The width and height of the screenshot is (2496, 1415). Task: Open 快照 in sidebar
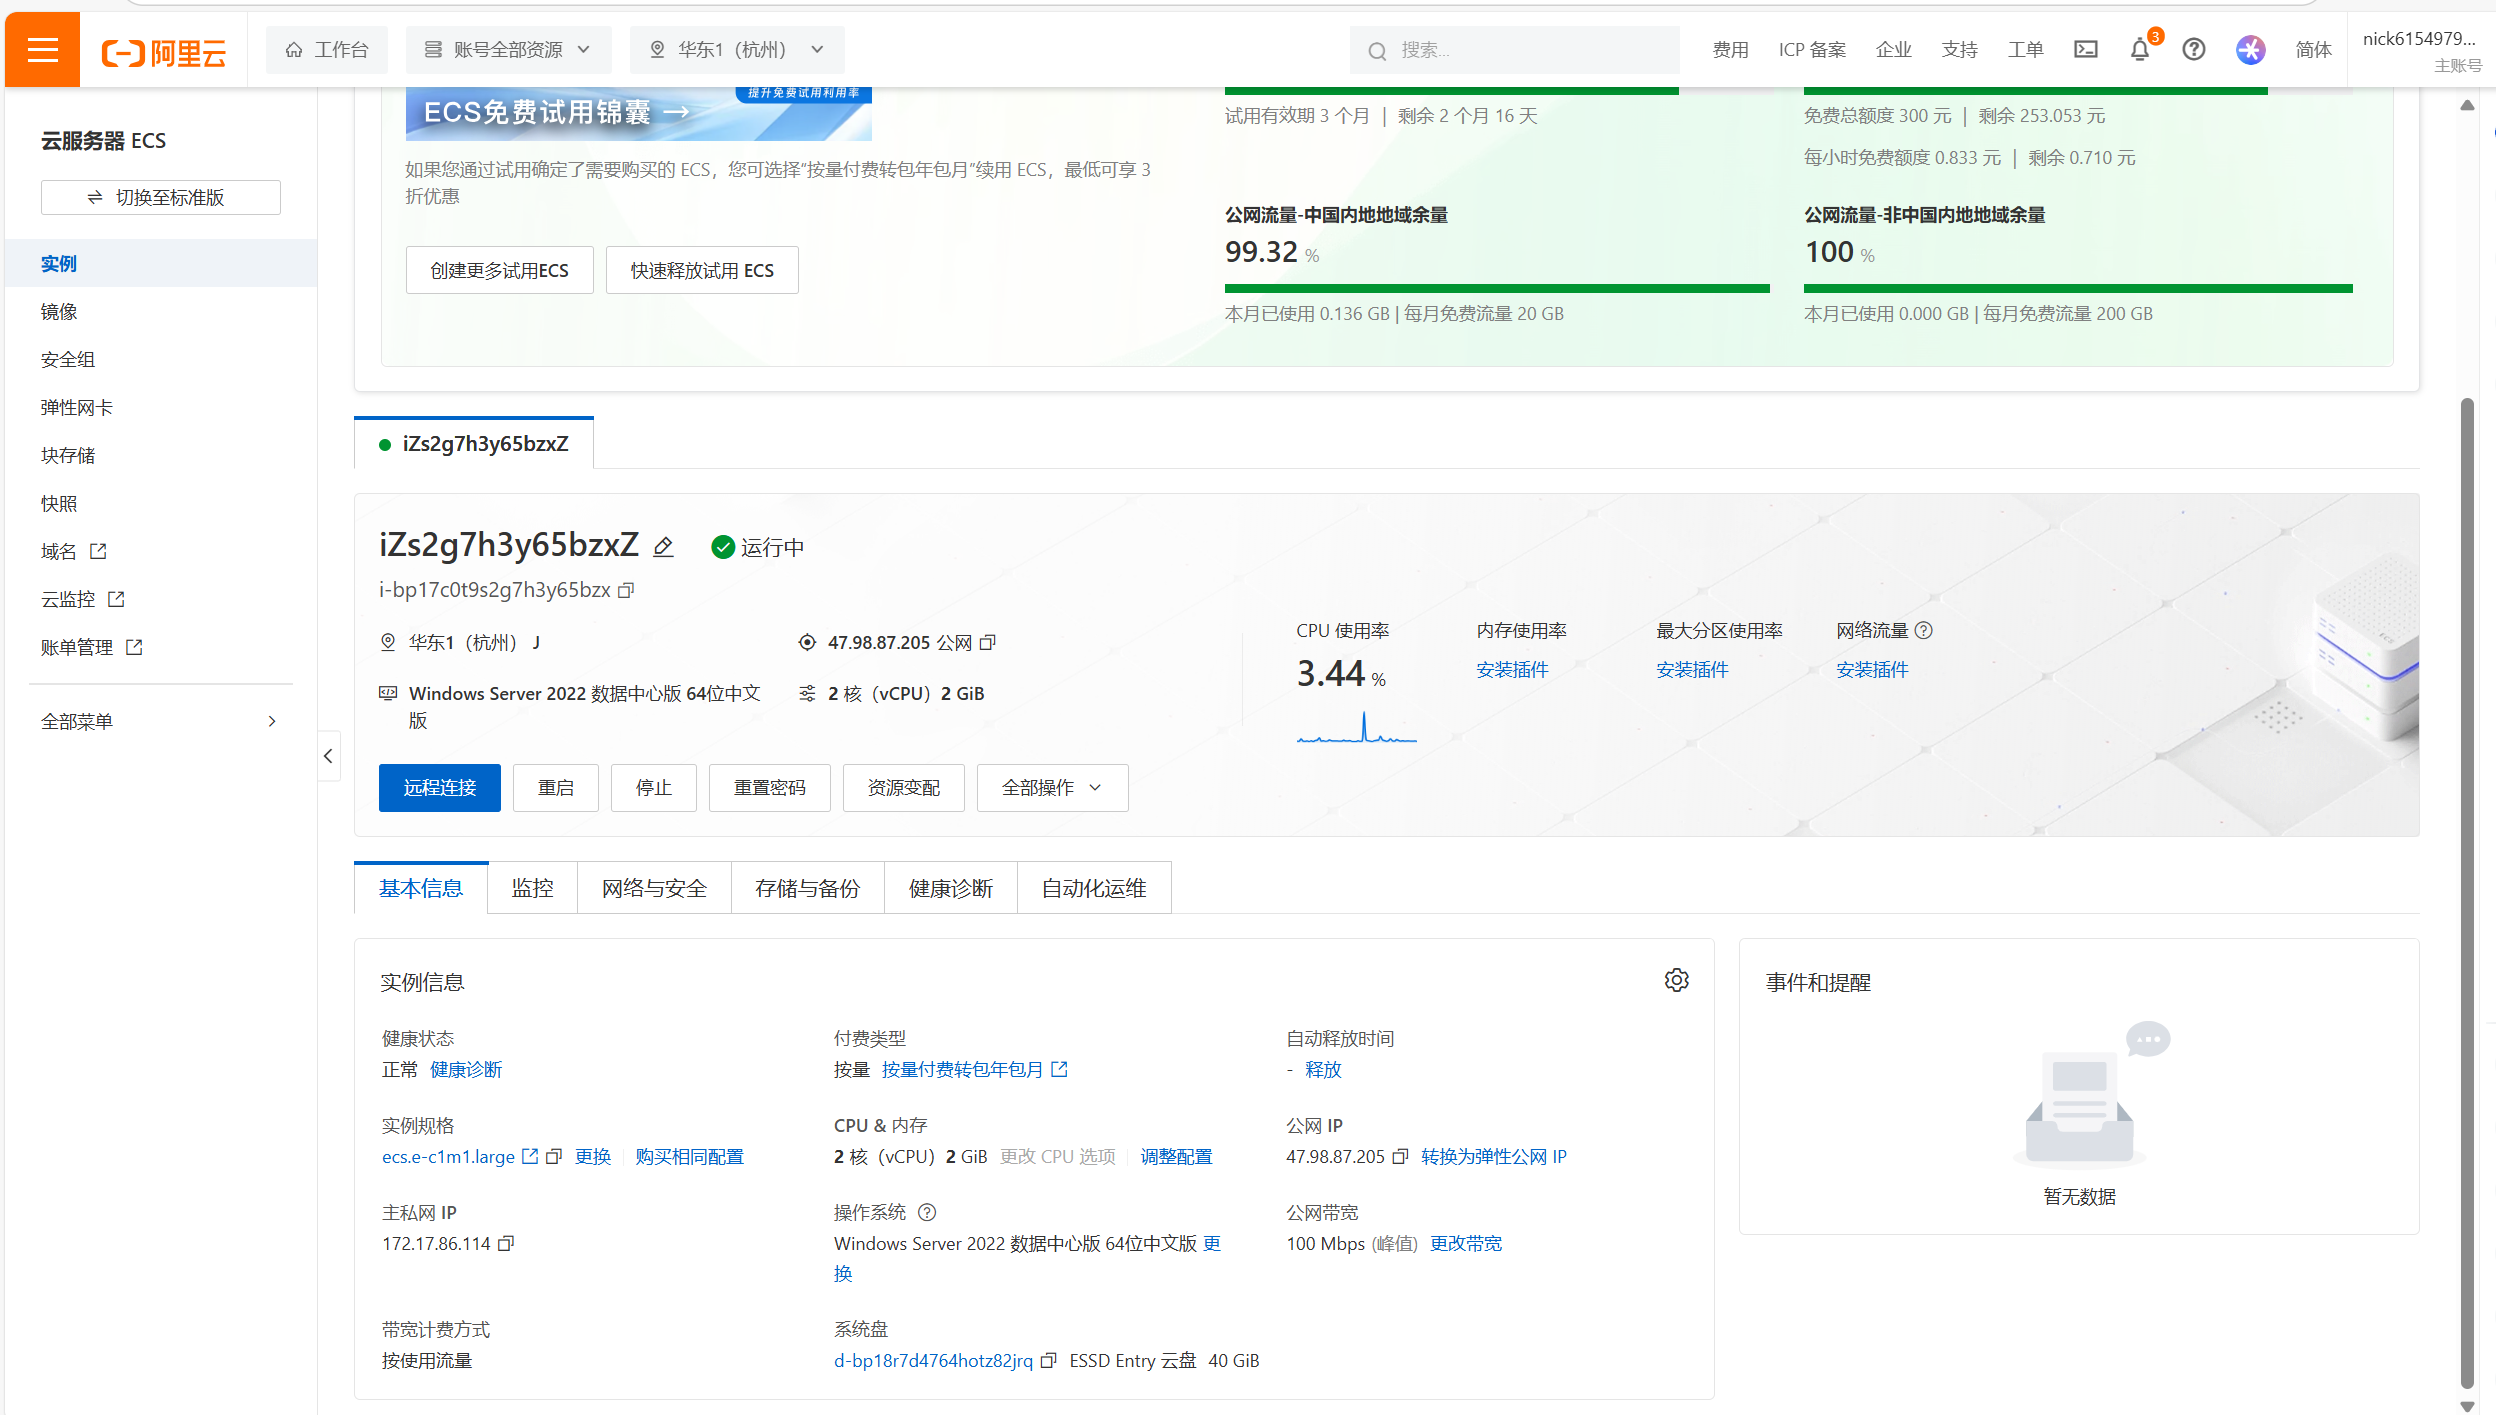tap(161, 503)
